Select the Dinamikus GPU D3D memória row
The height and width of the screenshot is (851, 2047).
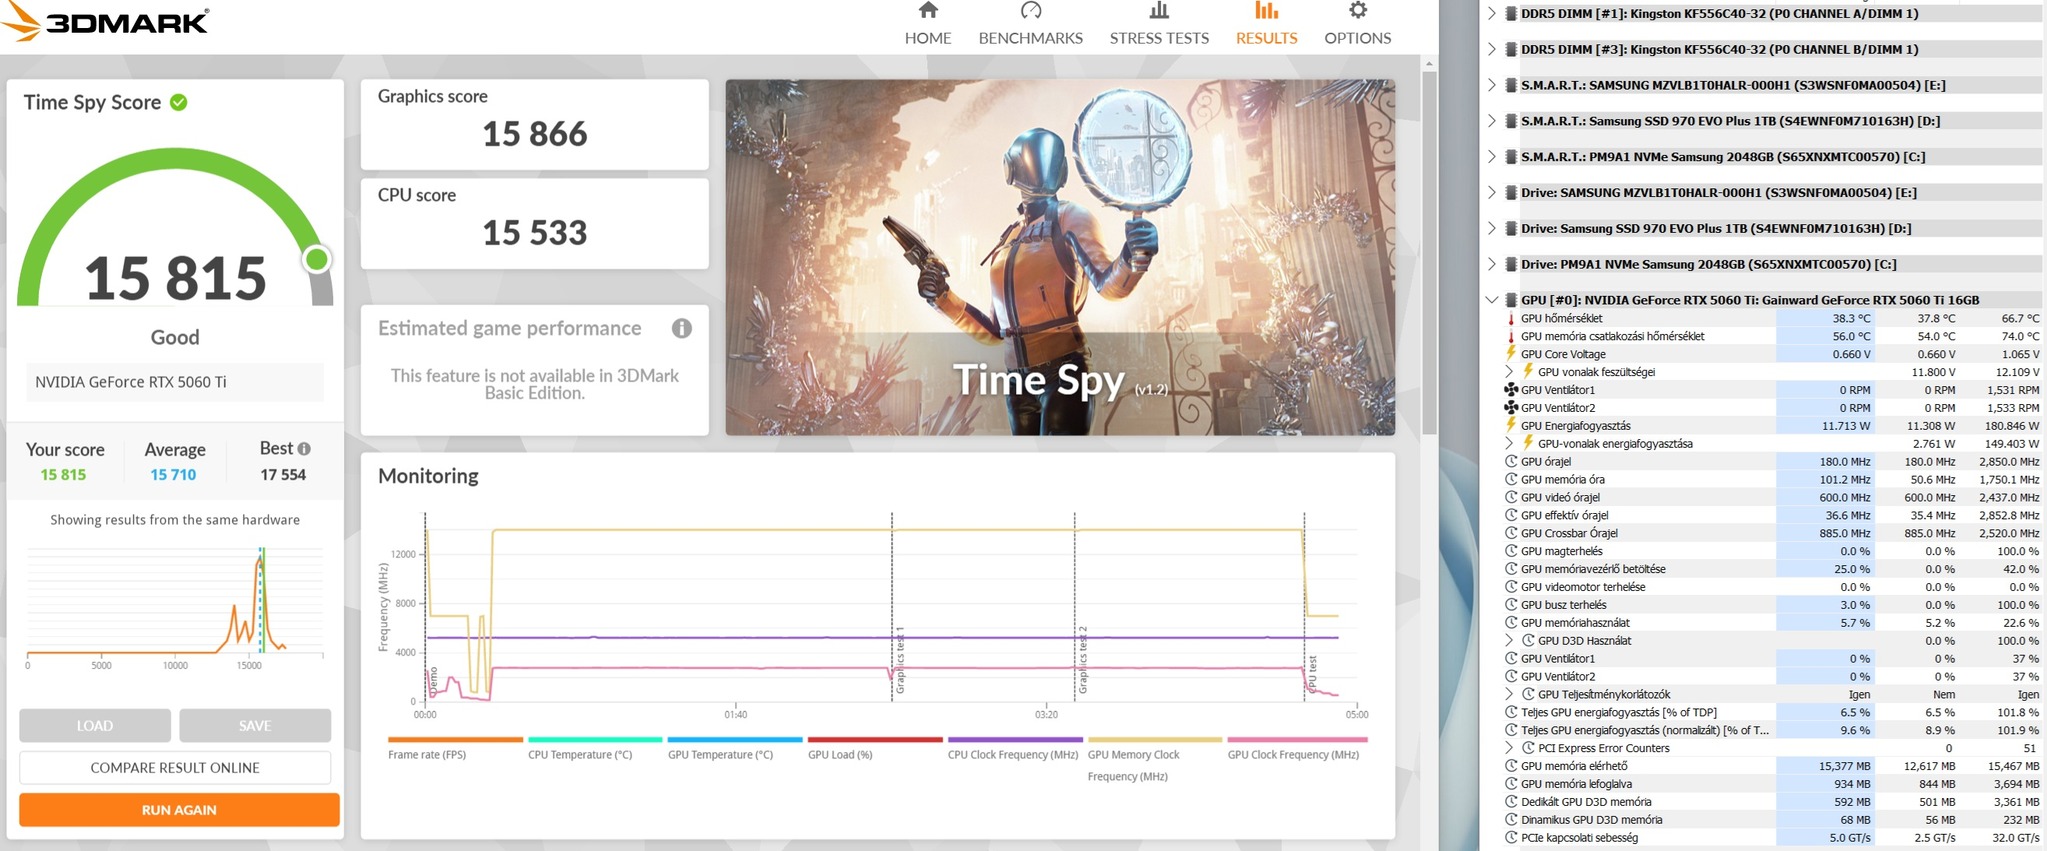(x=1772, y=820)
